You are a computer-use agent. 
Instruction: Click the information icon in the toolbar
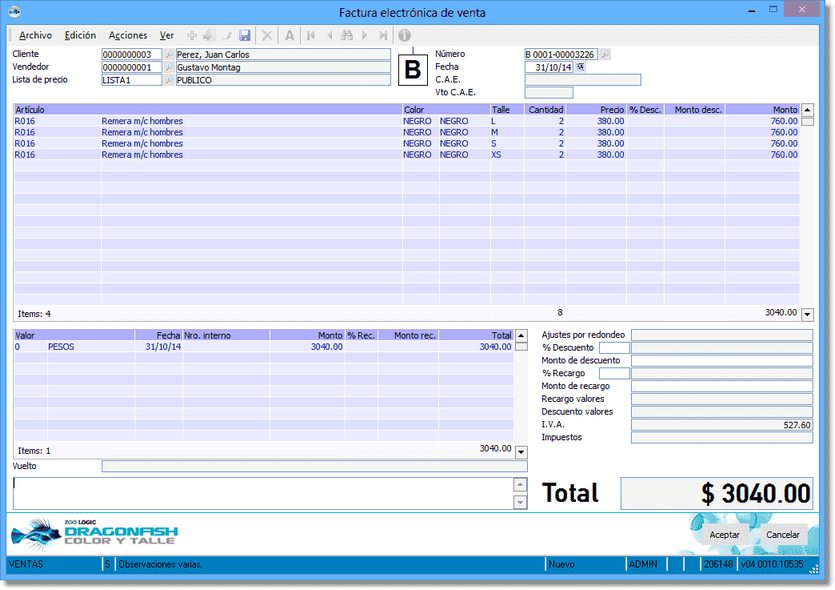(x=405, y=35)
